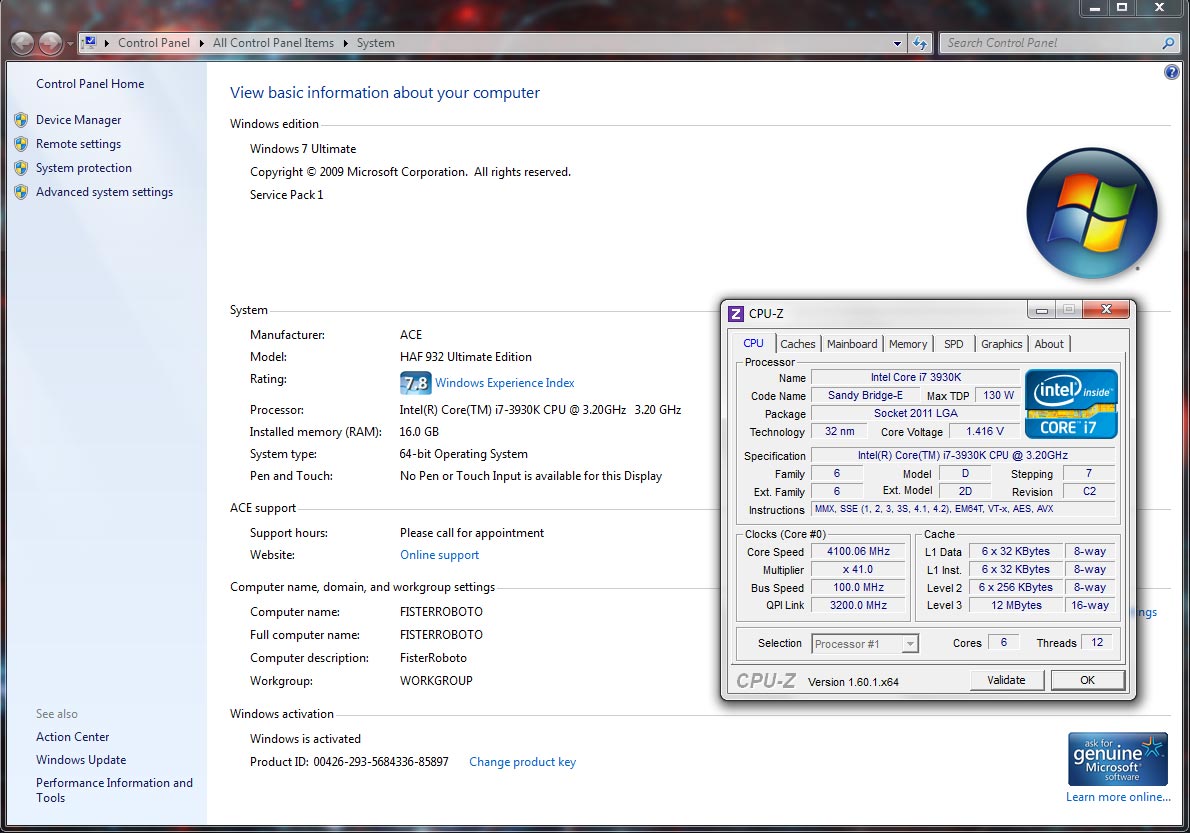Open Advanced system settings from sidebar
1190x833 pixels.
(104, 192)
